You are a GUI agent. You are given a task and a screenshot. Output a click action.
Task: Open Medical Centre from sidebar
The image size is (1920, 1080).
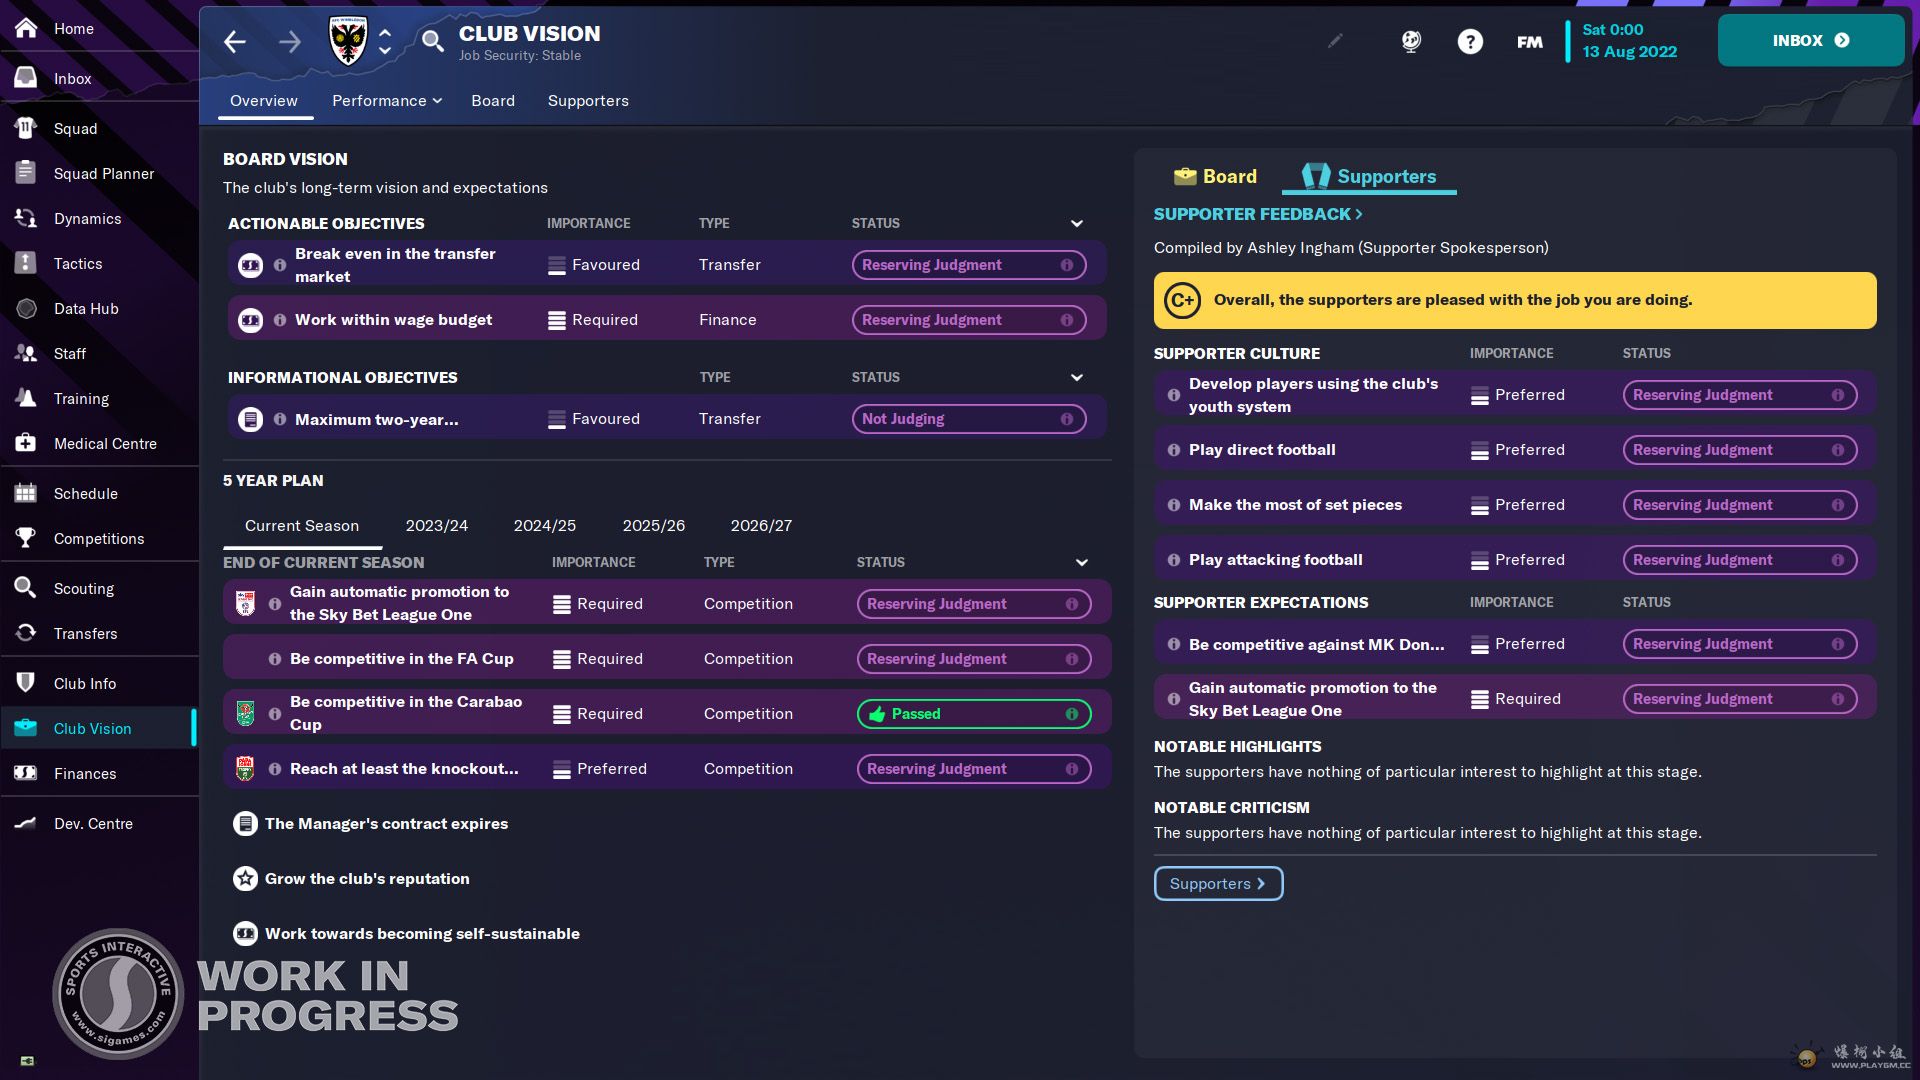click(x=104, y=444)
